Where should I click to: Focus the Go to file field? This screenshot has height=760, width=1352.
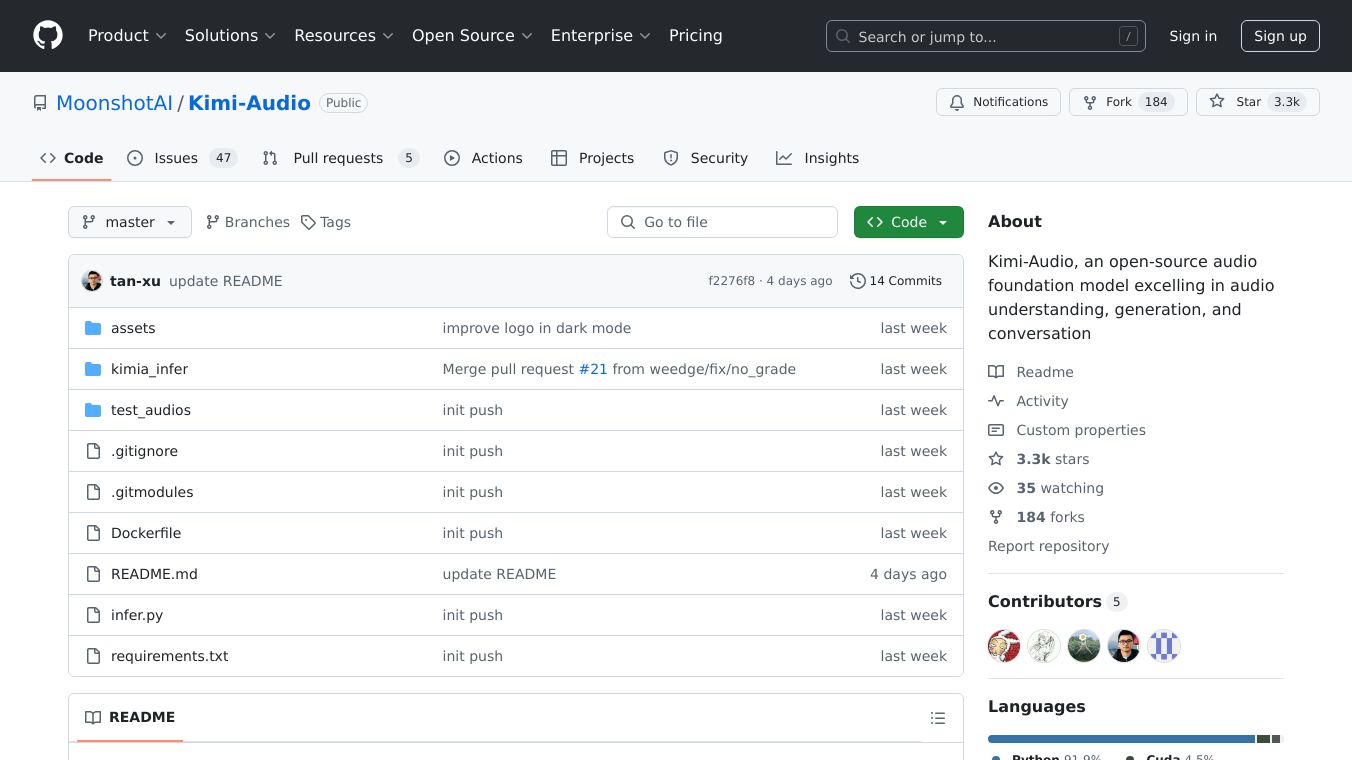(x=722, y=222)
